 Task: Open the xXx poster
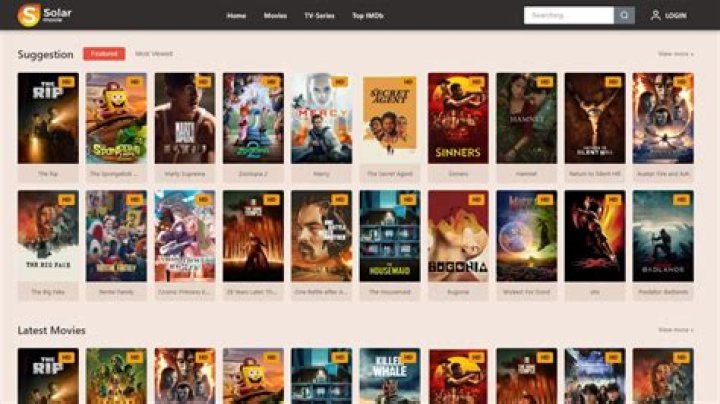pyautogui.click(x=595, y=236)
